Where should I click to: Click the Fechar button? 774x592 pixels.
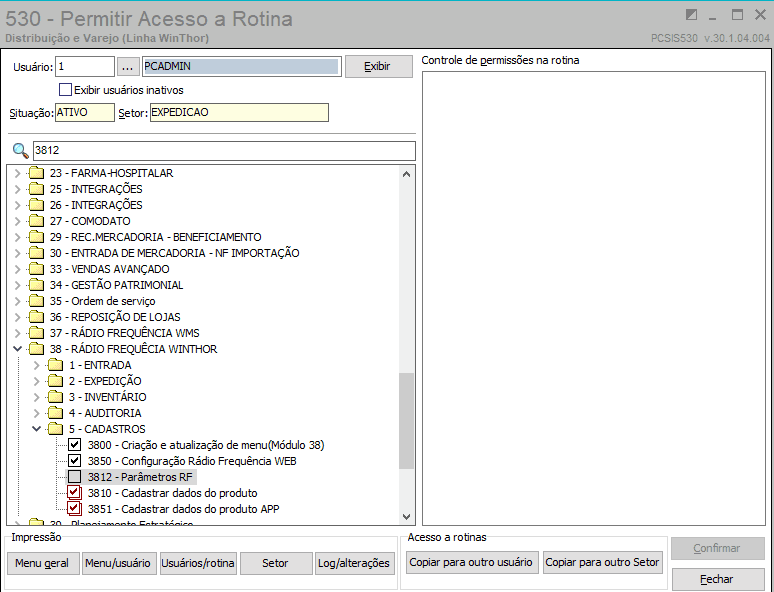click(x=718, y=579)
